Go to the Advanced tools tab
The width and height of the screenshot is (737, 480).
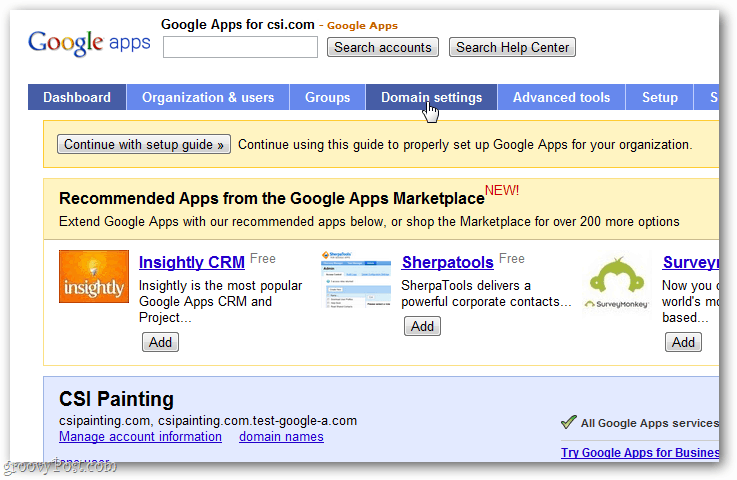pyautogui.click(x=561, y=97)
